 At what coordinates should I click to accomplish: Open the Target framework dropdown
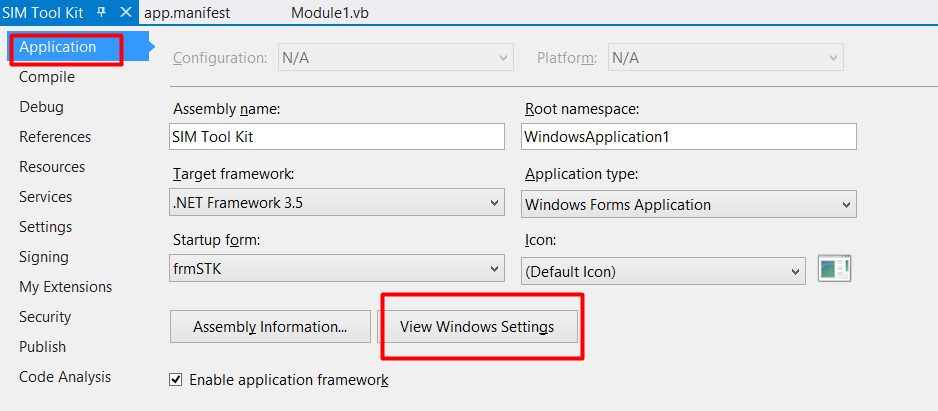tap(338, 204)
